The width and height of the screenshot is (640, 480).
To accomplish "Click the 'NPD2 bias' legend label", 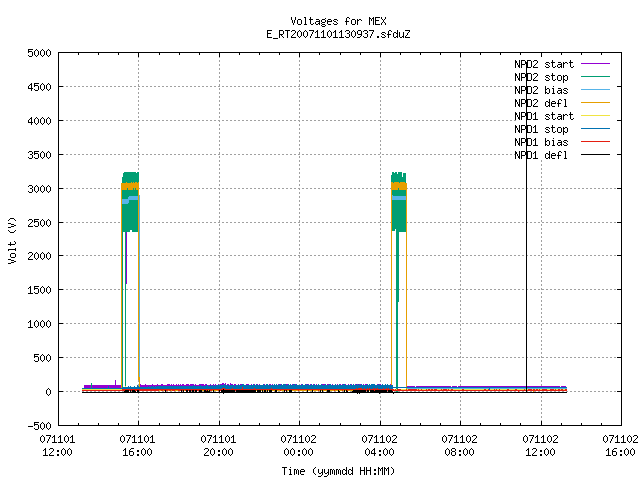I will (x=541, y=90).
